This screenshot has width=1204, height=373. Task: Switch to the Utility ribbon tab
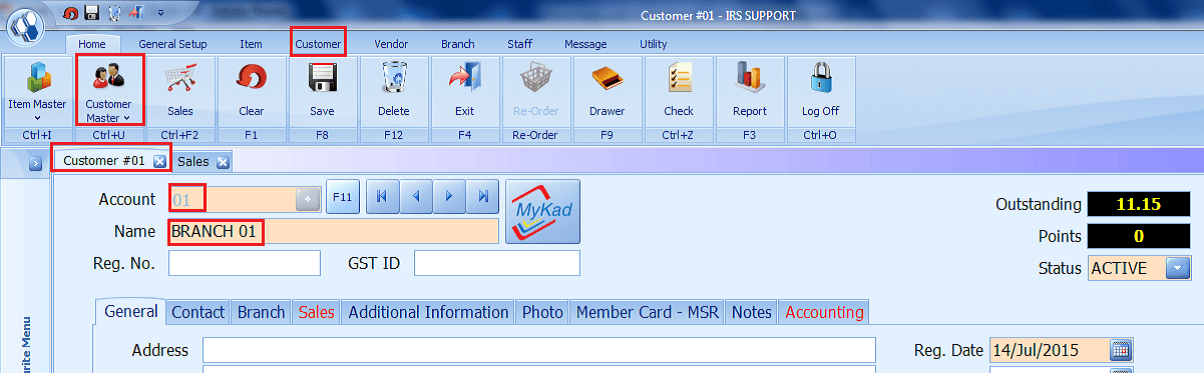tap(654, 44)
